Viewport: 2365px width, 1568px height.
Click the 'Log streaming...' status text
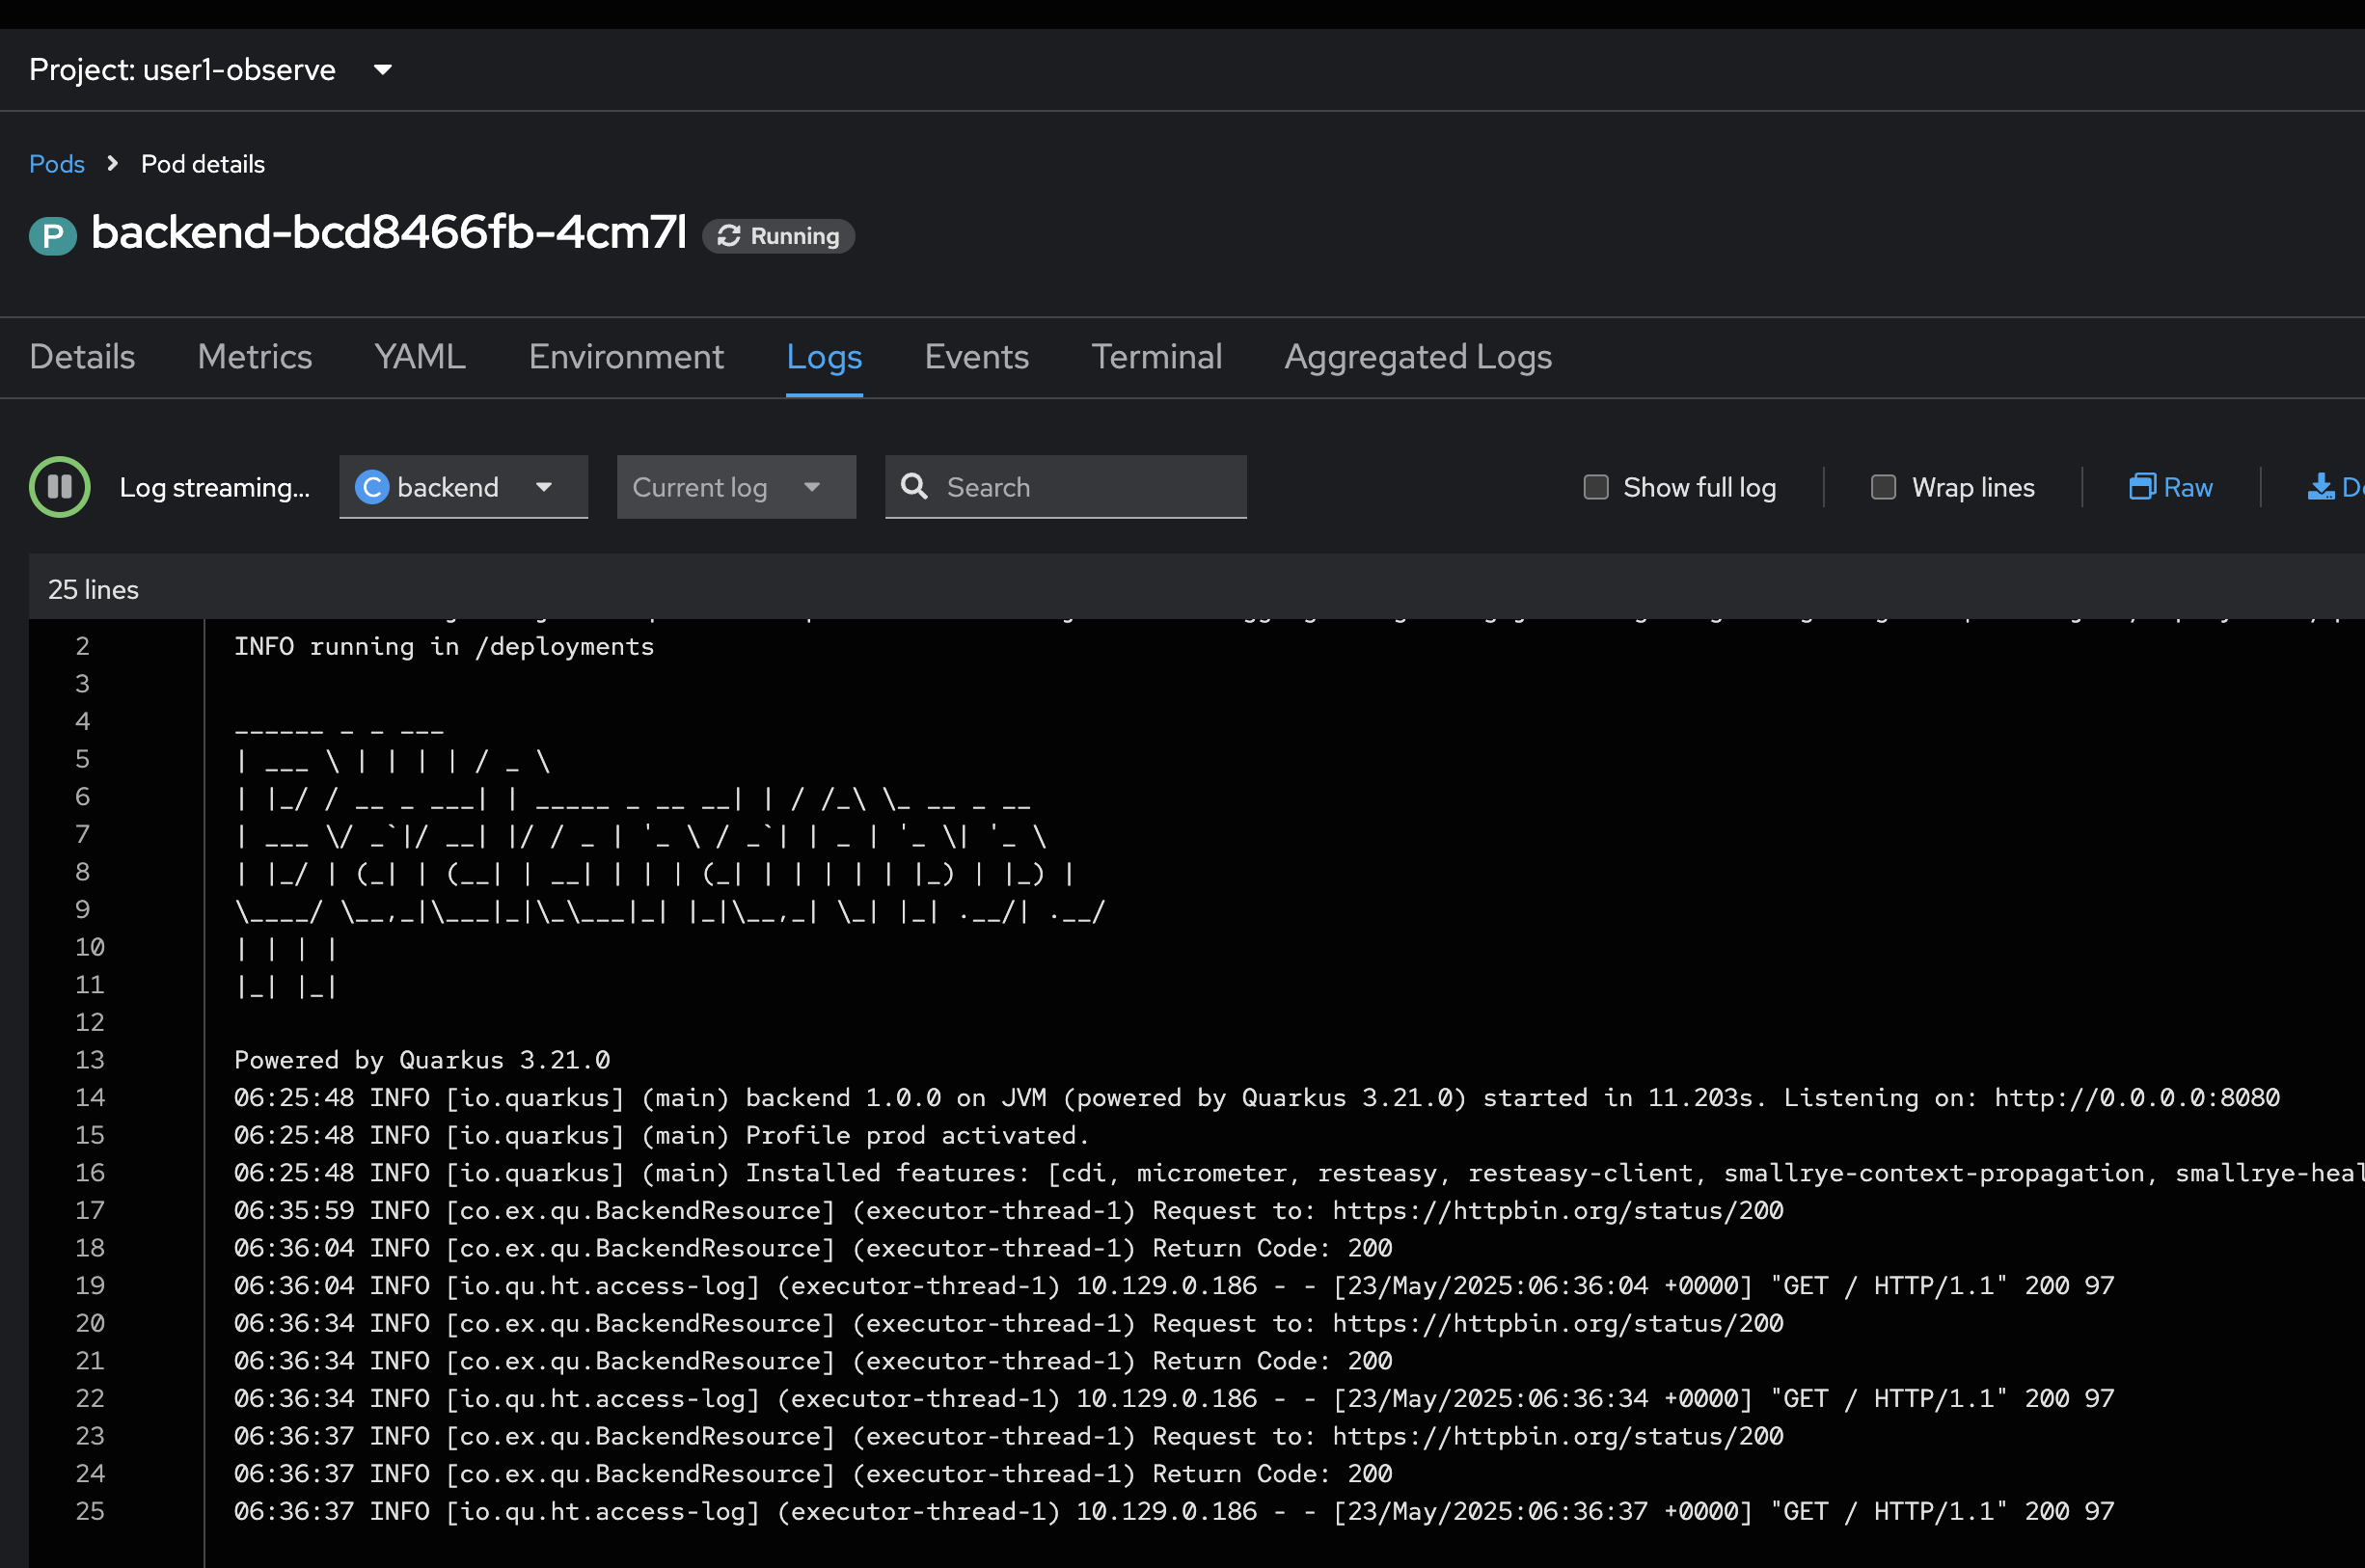(x=215, y=487)
